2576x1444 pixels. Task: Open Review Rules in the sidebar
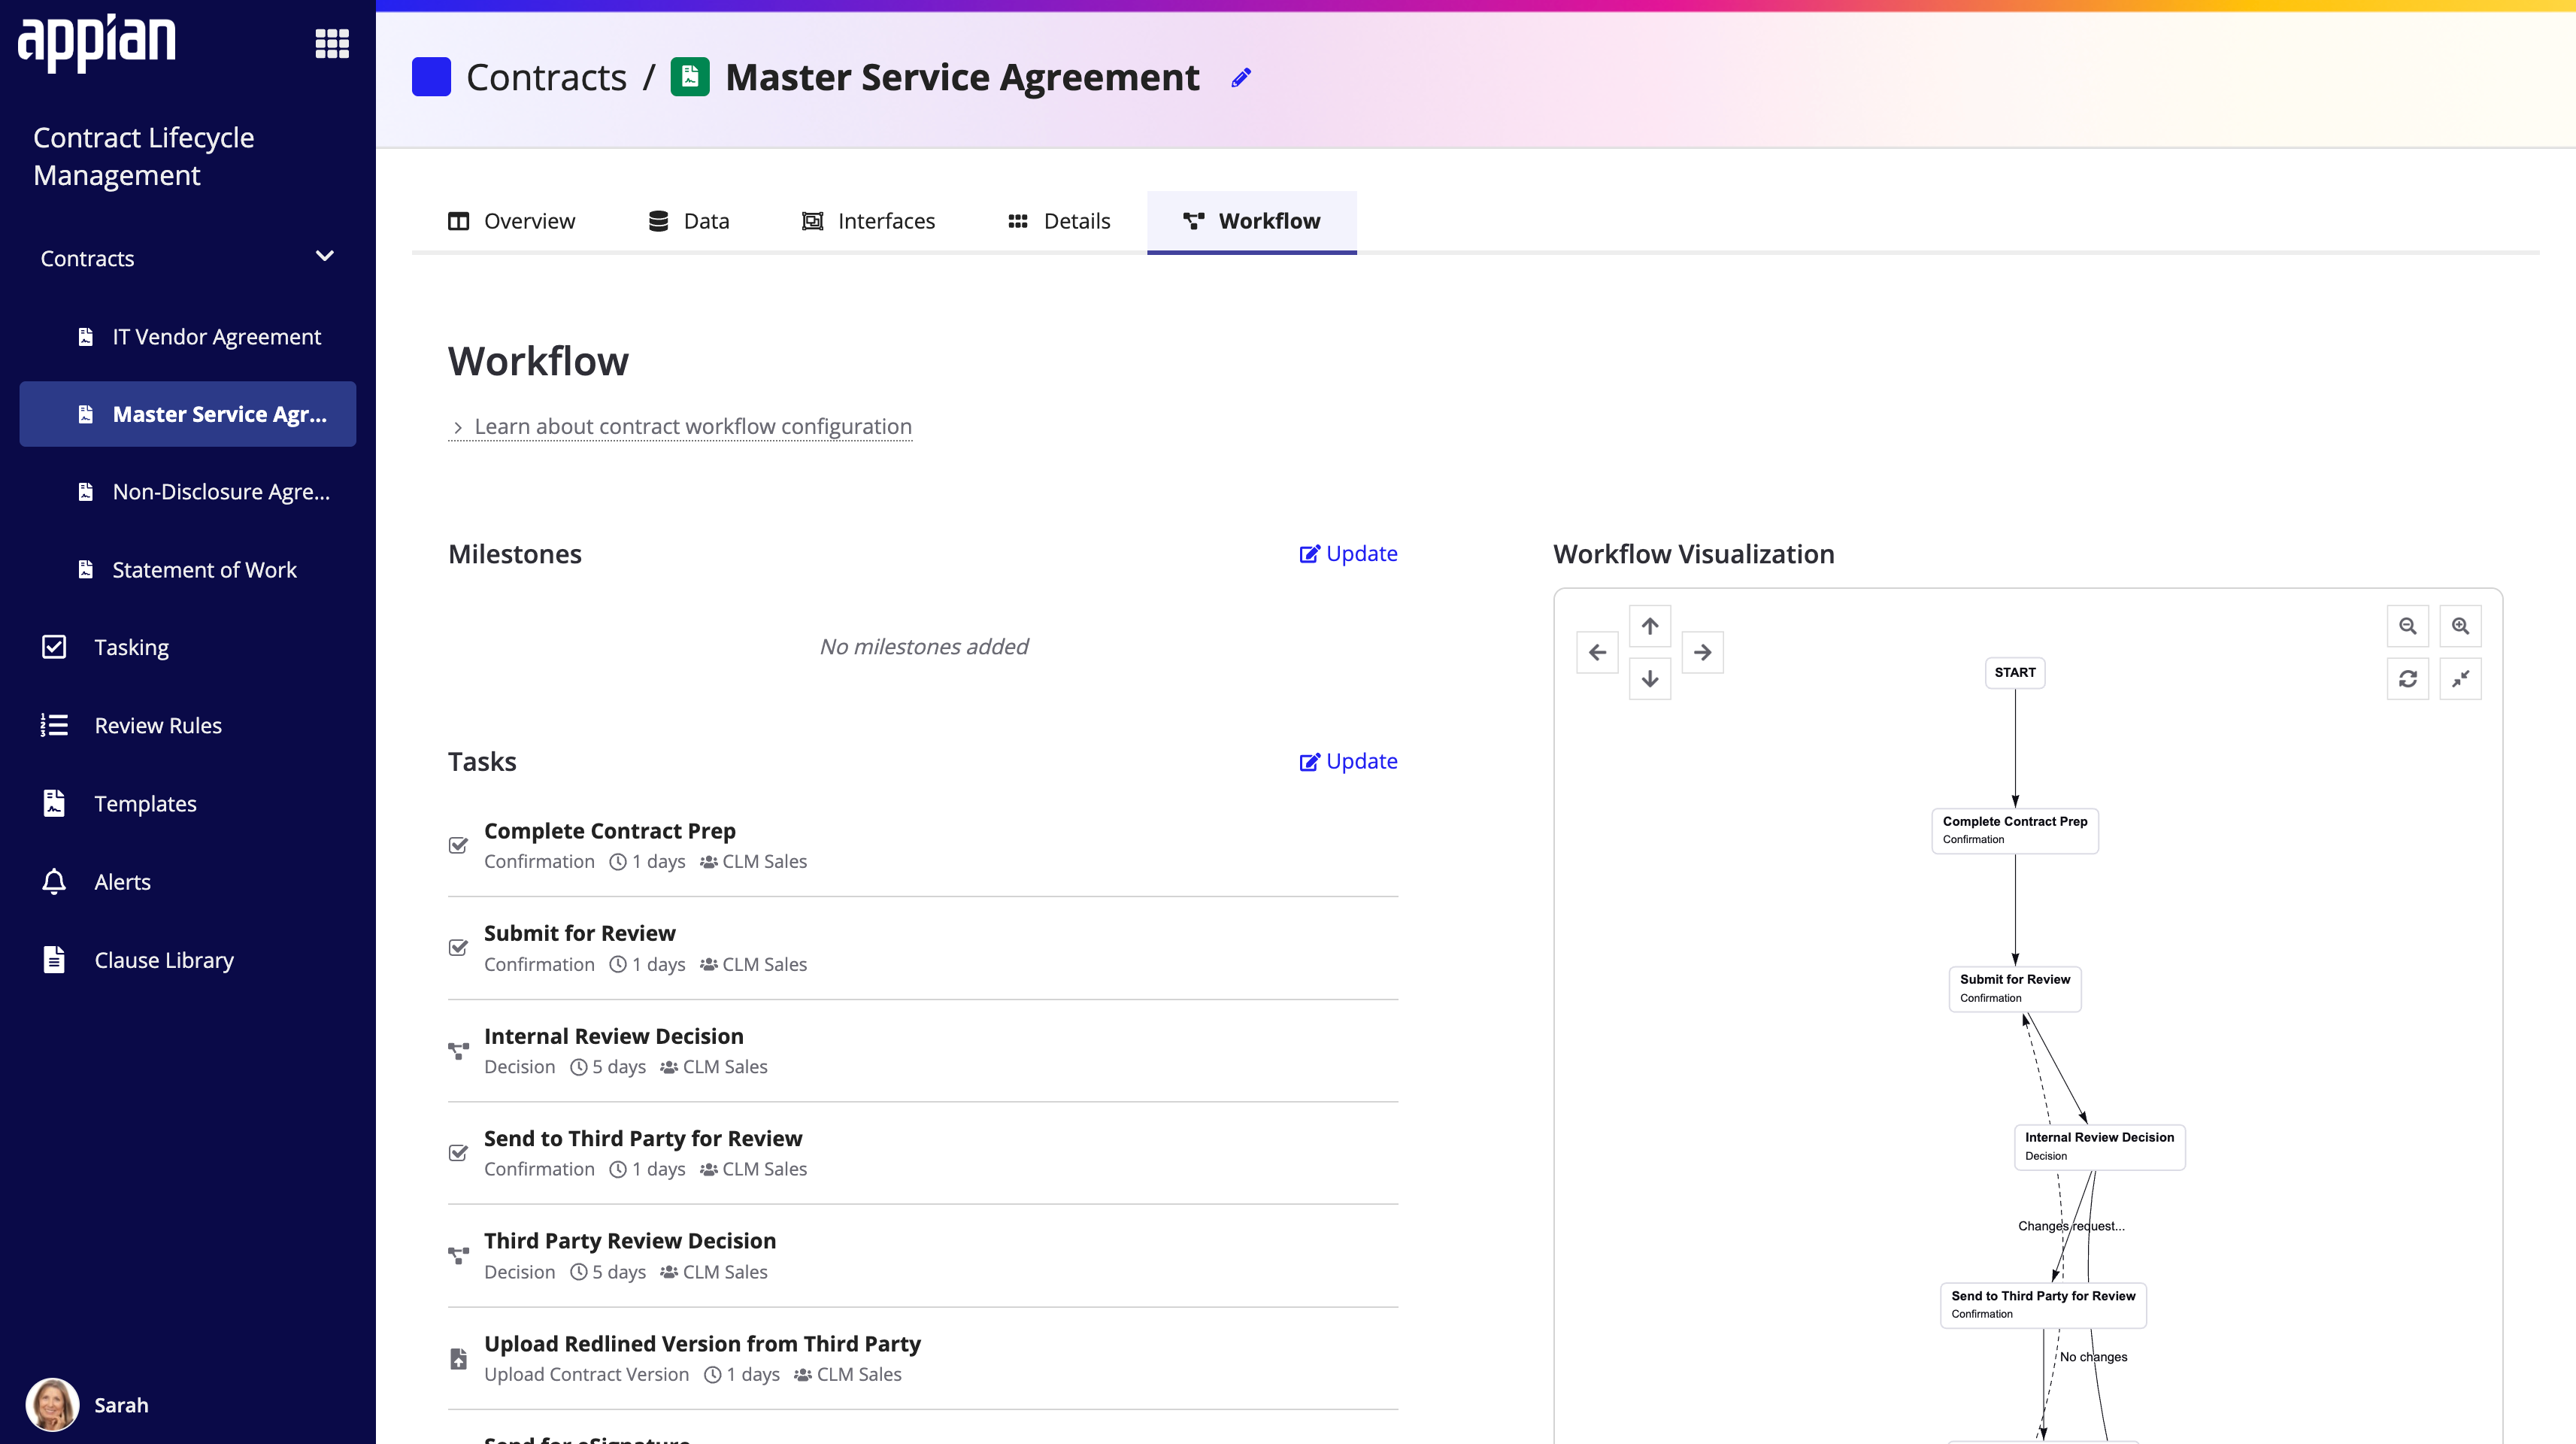[x=188, y=725]
